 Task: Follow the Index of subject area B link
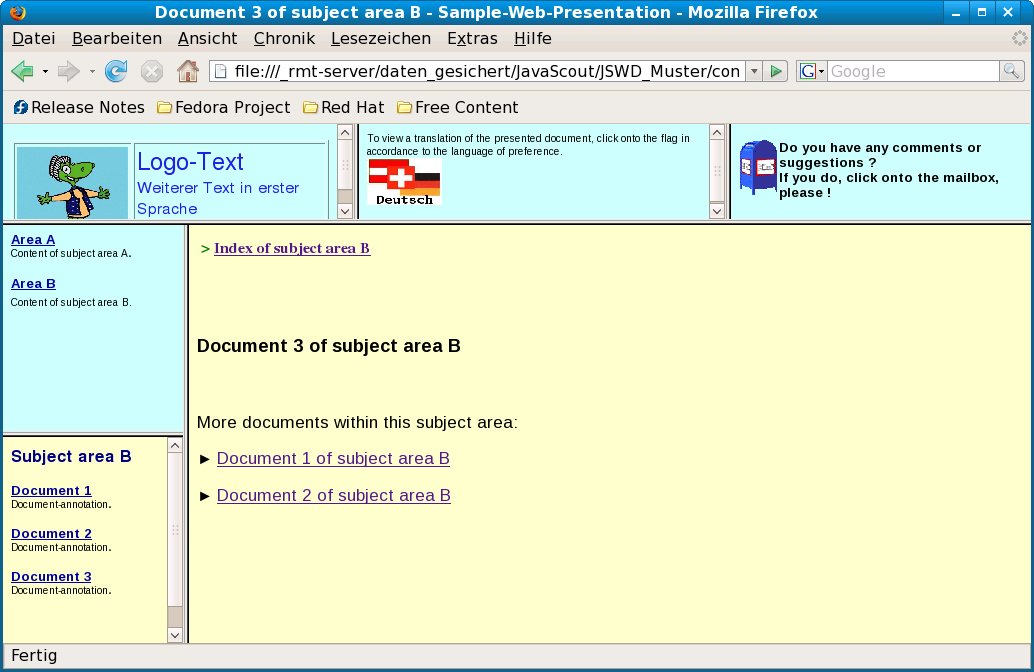[292, 248]
